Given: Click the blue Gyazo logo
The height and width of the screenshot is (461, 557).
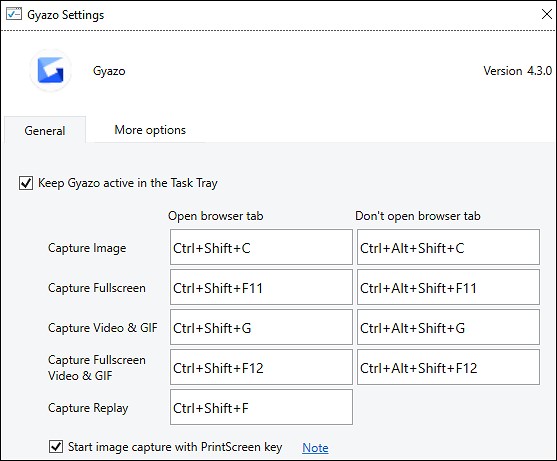Looking at the screenshot, I should (x=50, y=71).
